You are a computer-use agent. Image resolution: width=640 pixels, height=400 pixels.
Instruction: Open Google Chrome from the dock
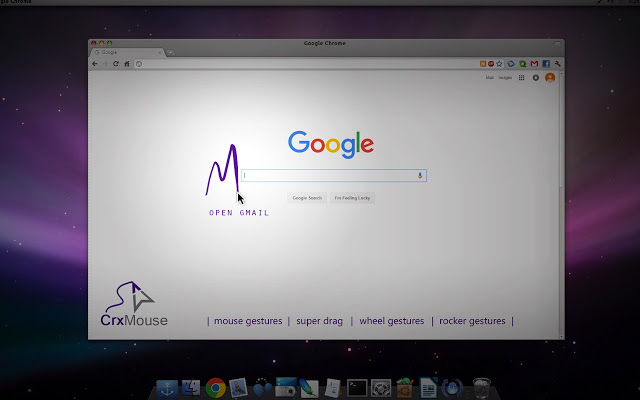pyautogui.click(x=216, y=387)
